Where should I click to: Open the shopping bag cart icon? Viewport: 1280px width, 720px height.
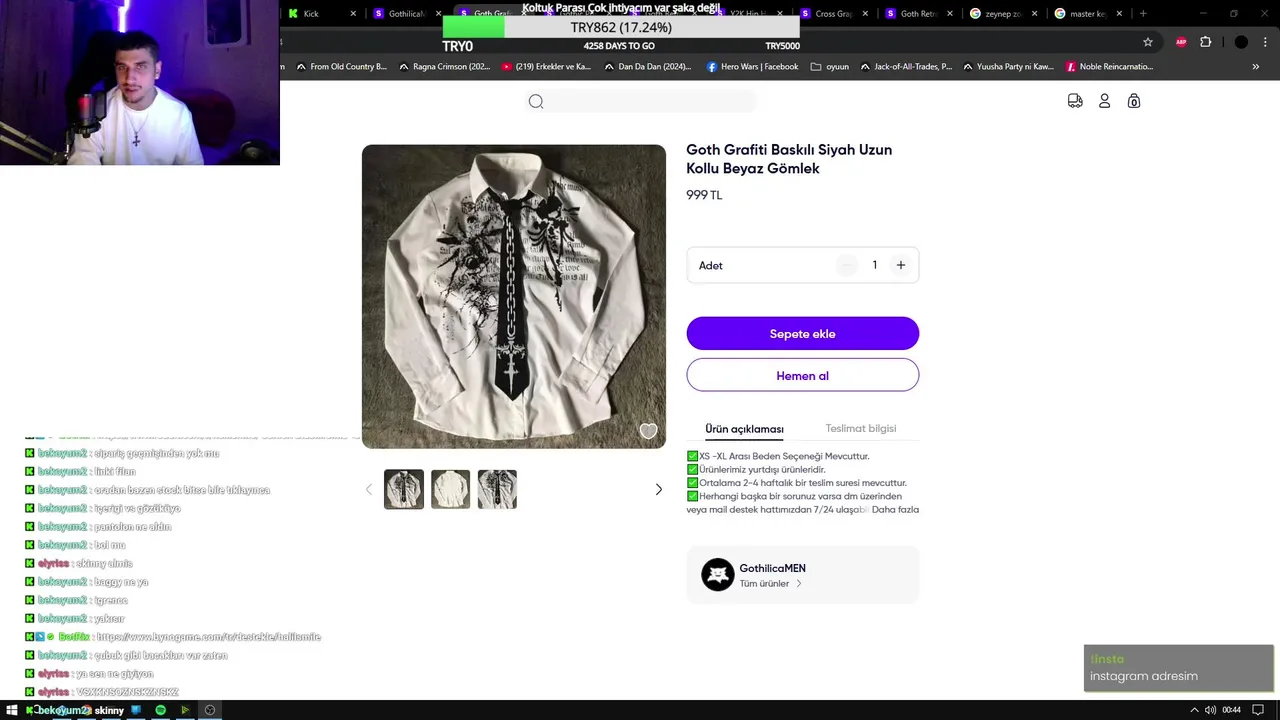(1133, 101)
